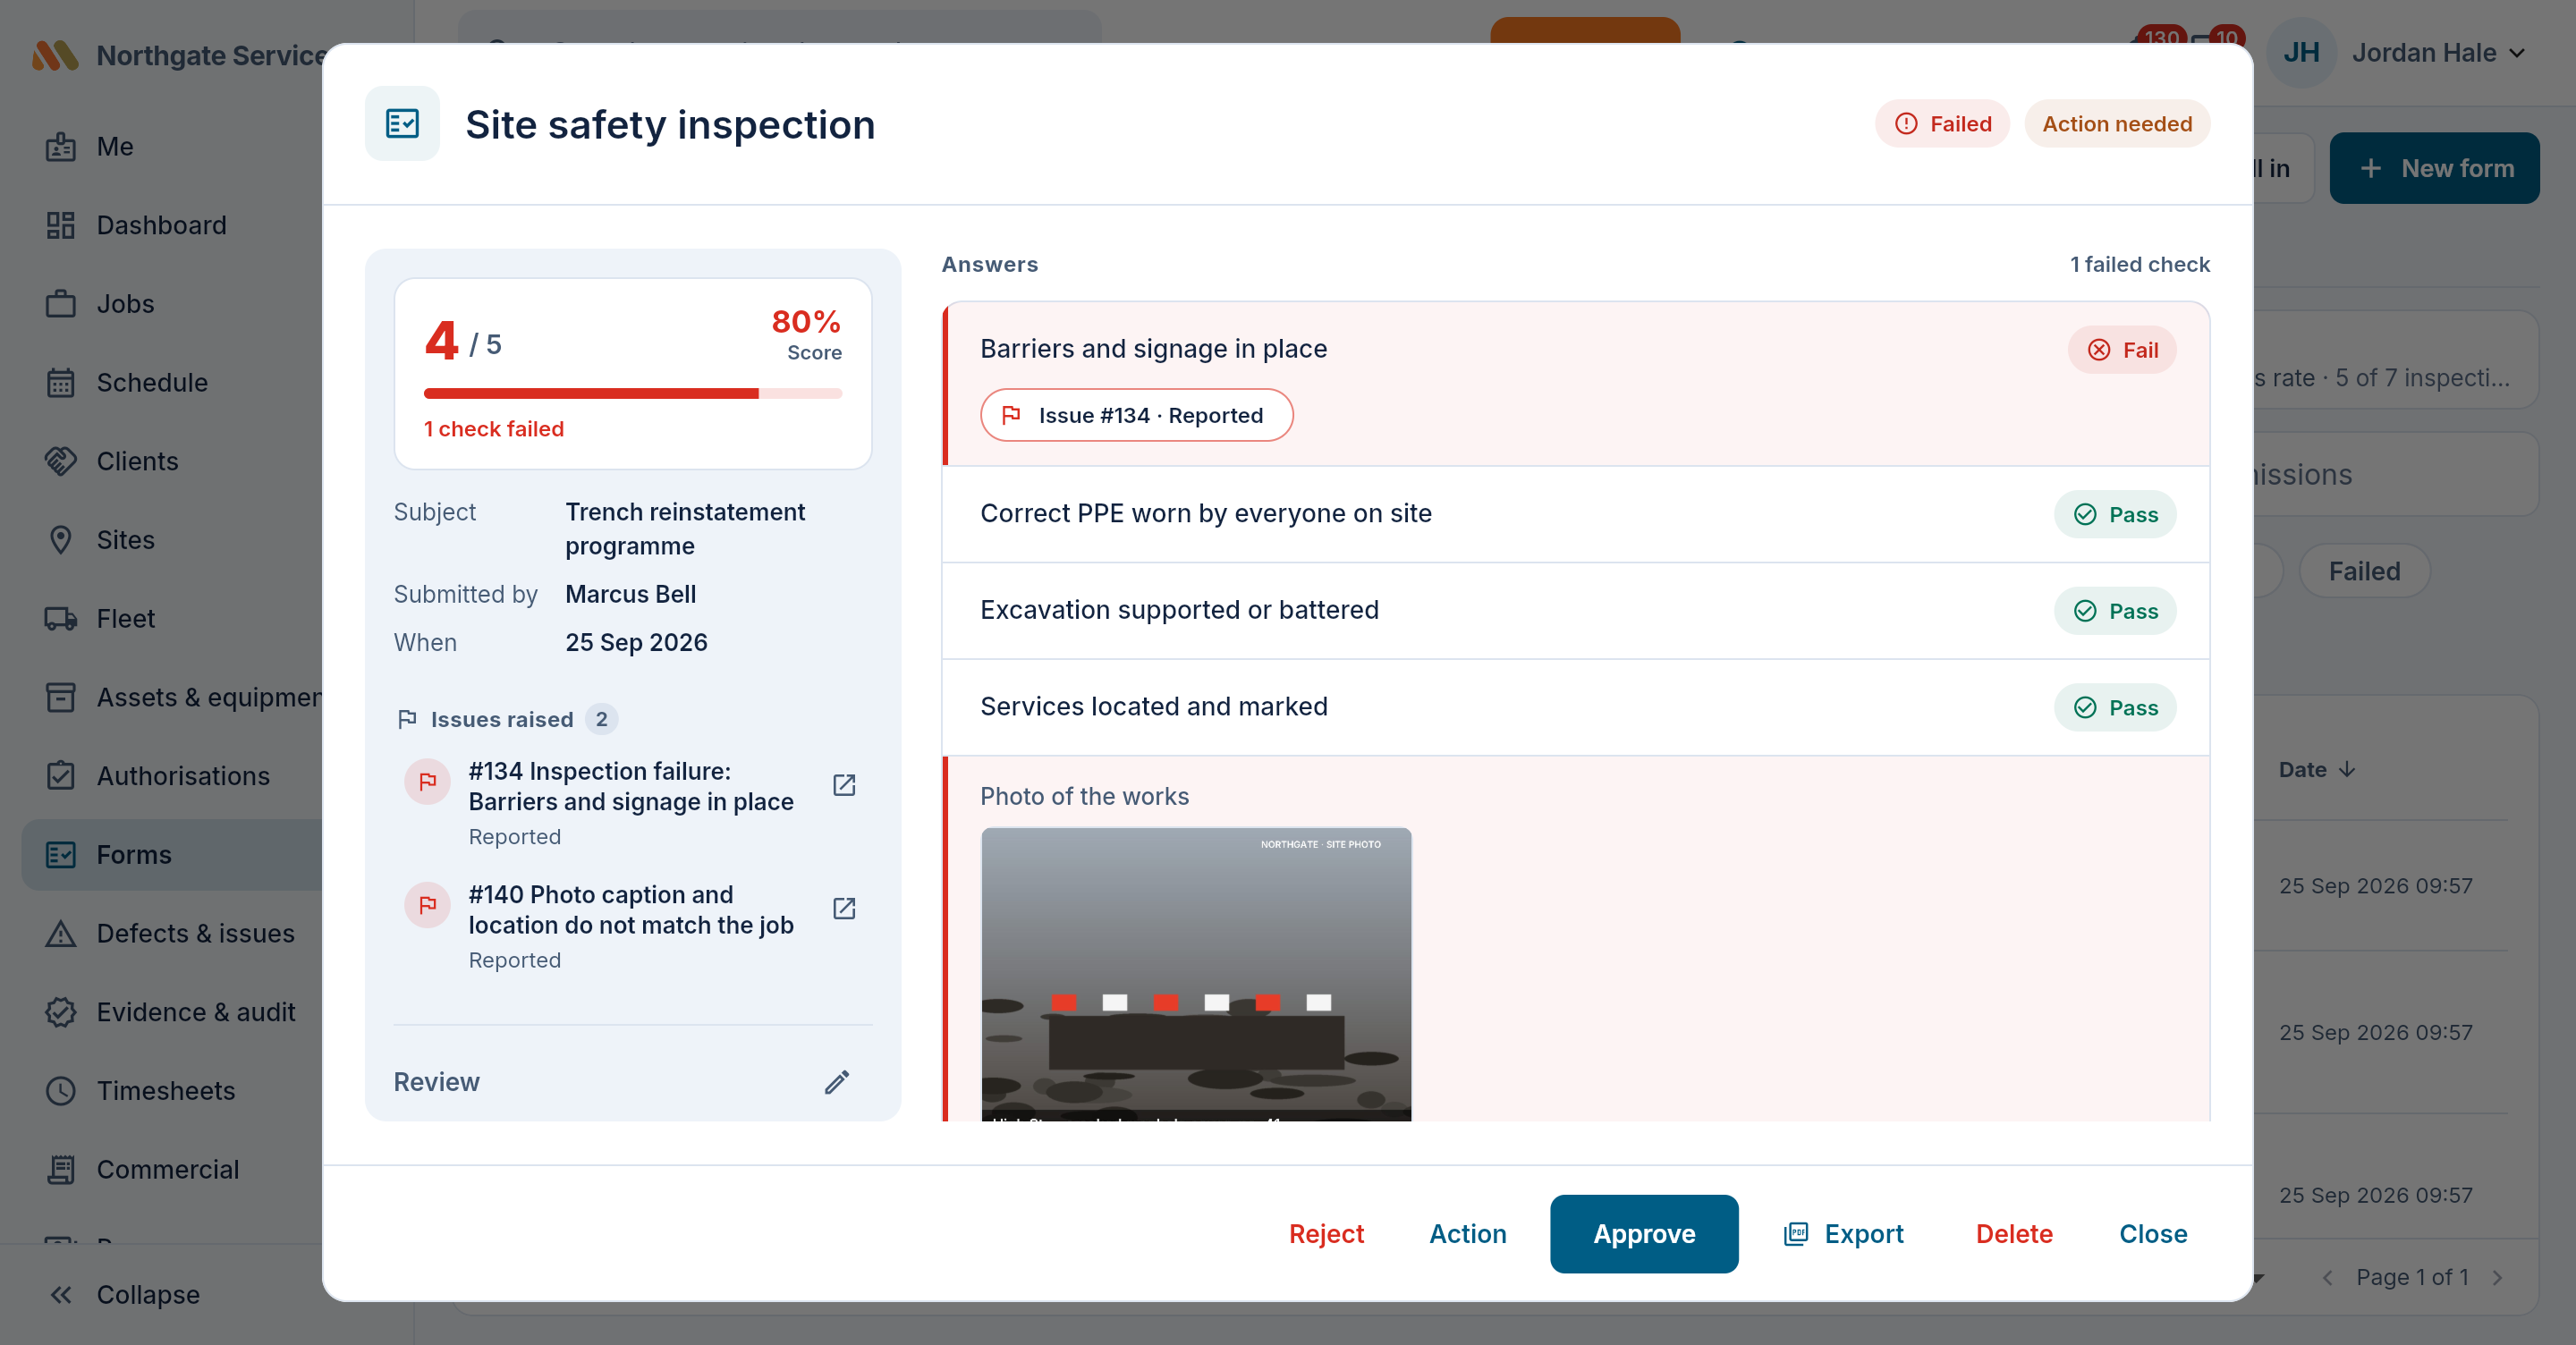Click the JH avatar
This screenshot has height=1345, width=2576.
pos(2301,53)
